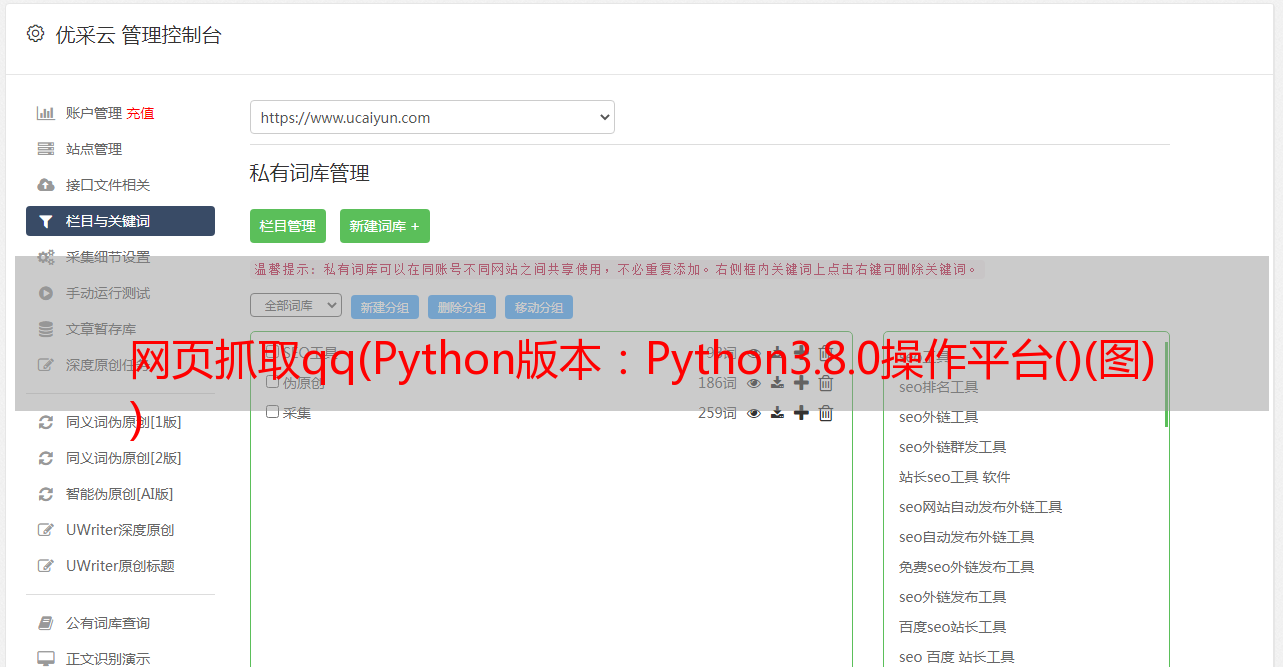
Task: Select keyword seo排名工具
Action: [x=939, y=387]
